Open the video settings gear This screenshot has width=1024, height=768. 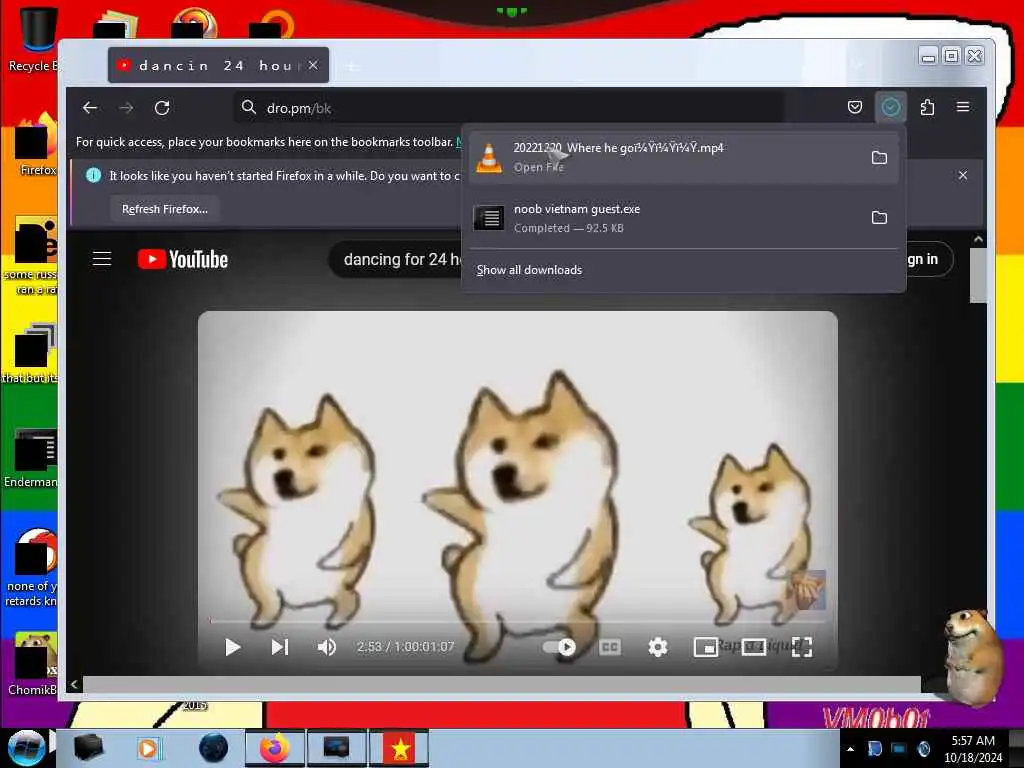[658, 647]
